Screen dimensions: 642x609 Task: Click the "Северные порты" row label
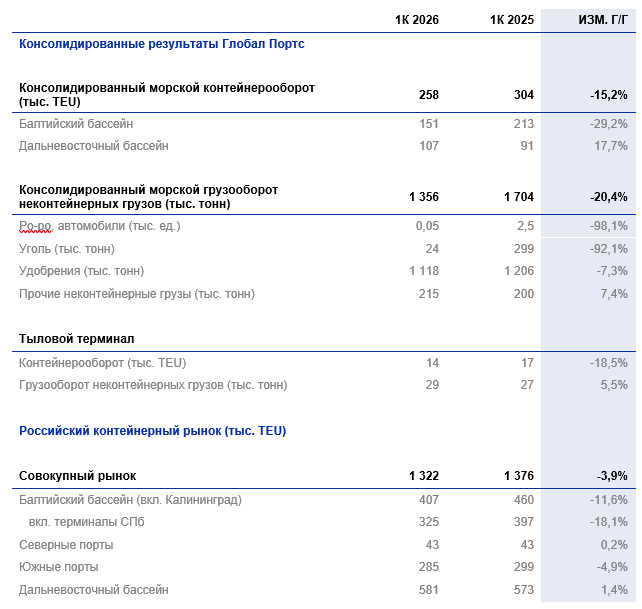(x=66, y=545)
